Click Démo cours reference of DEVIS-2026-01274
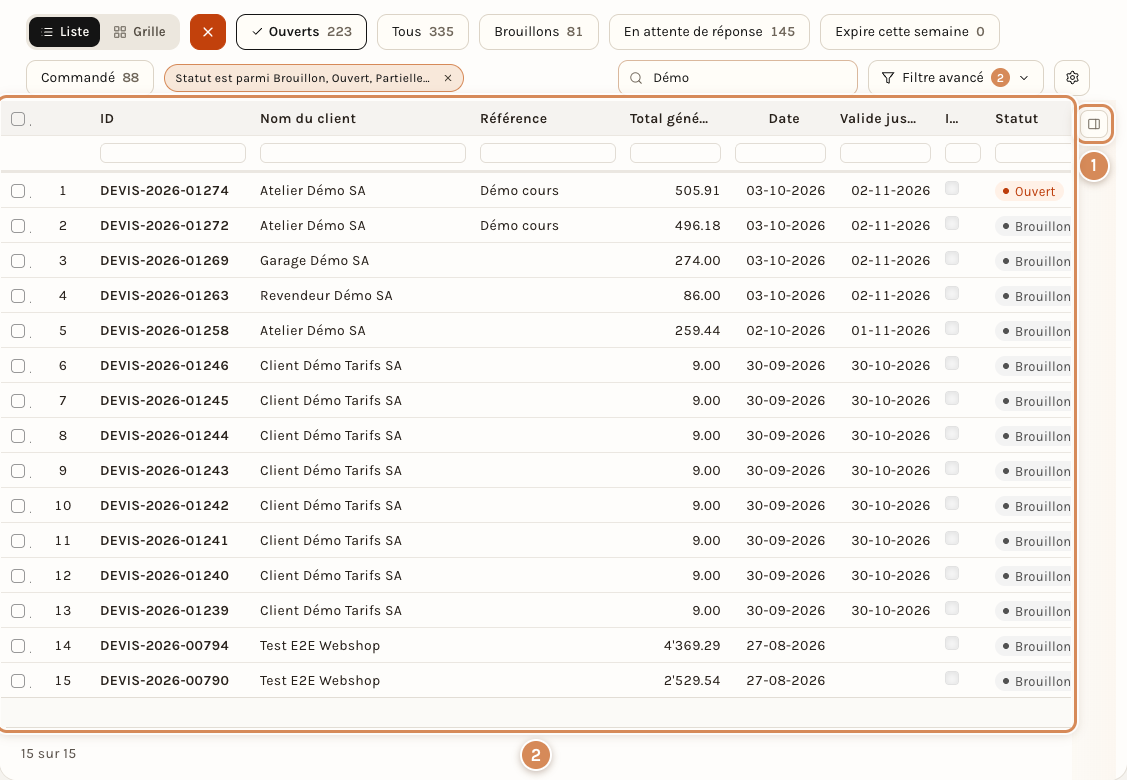This screenshot has width=1127, height=780. point(519,191)
